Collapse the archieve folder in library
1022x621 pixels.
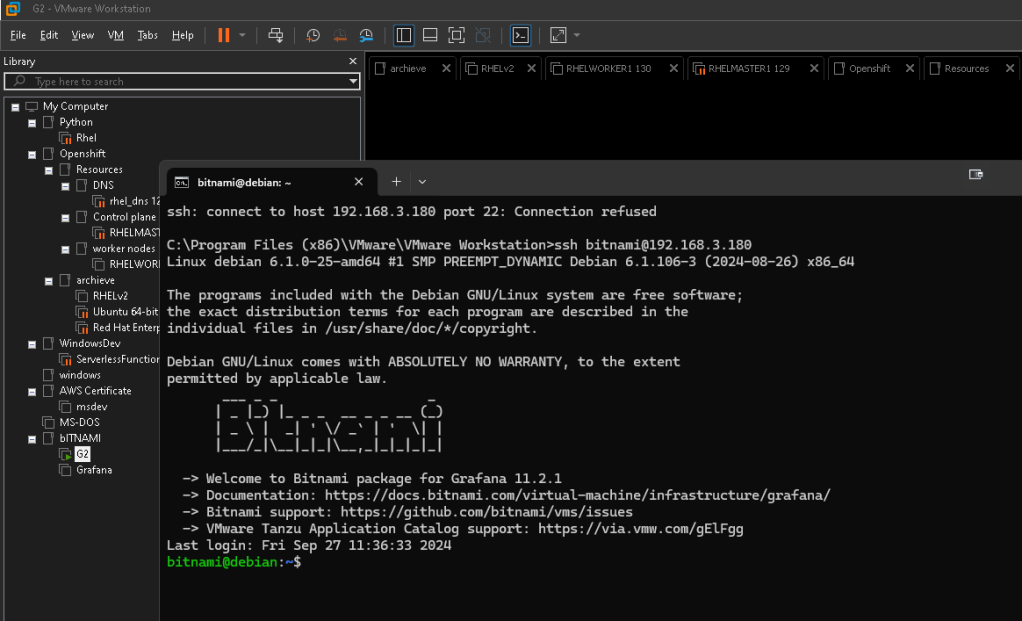click(x=49, y=281)
